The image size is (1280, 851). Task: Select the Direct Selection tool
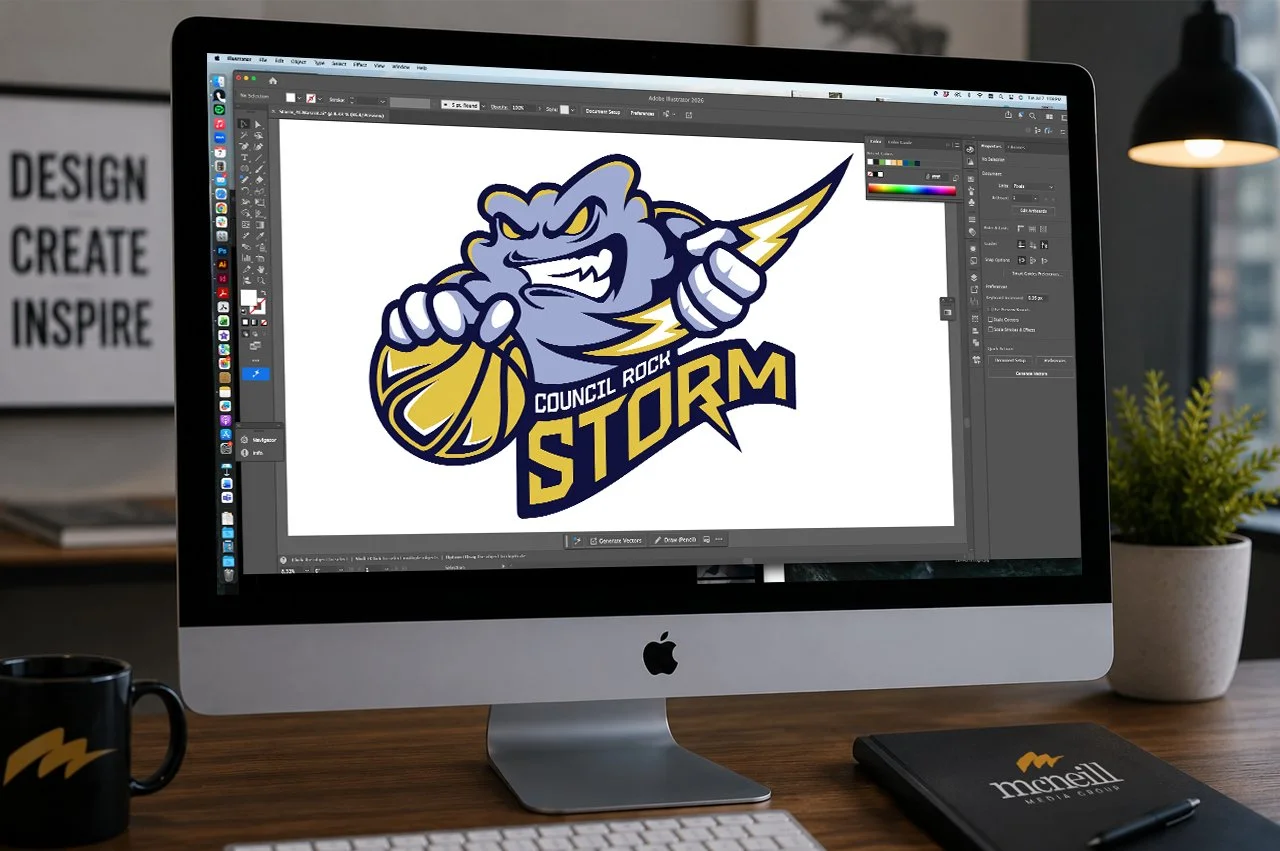(258, 124)
